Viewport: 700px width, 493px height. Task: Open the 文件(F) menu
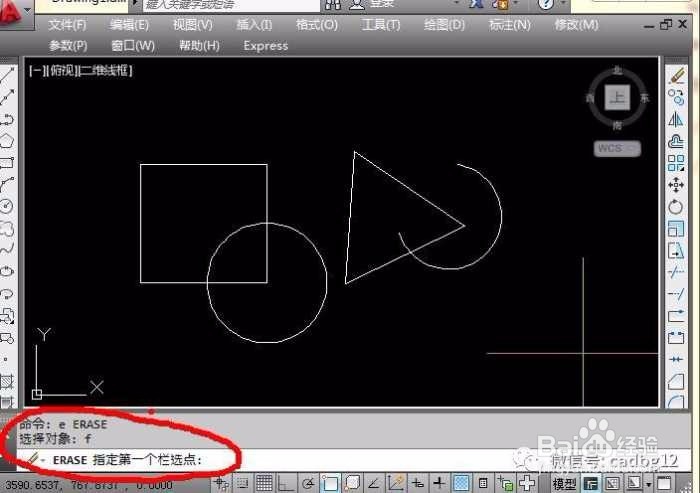click(x=67, y=25)
